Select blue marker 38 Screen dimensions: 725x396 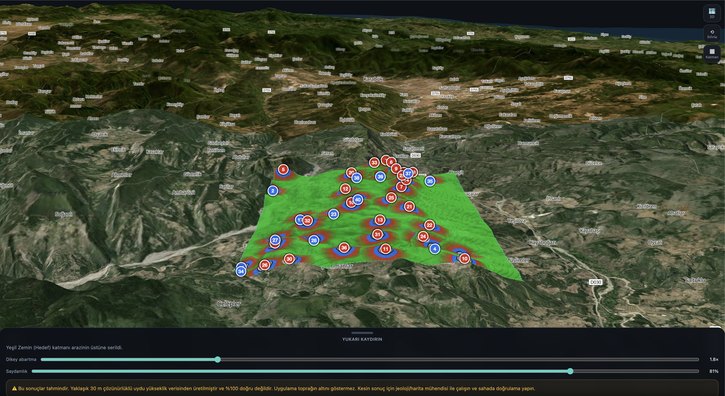pyautogui.click(x=356, y=178)
